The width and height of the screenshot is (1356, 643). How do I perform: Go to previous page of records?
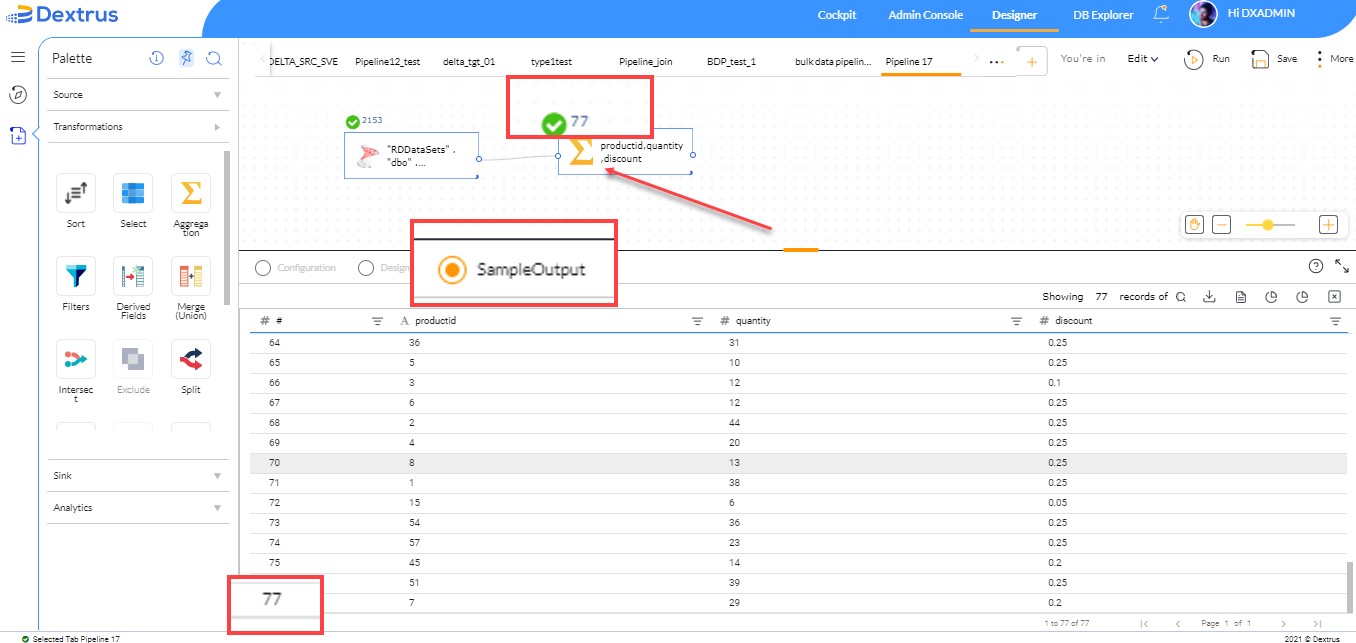(1178, 623)
